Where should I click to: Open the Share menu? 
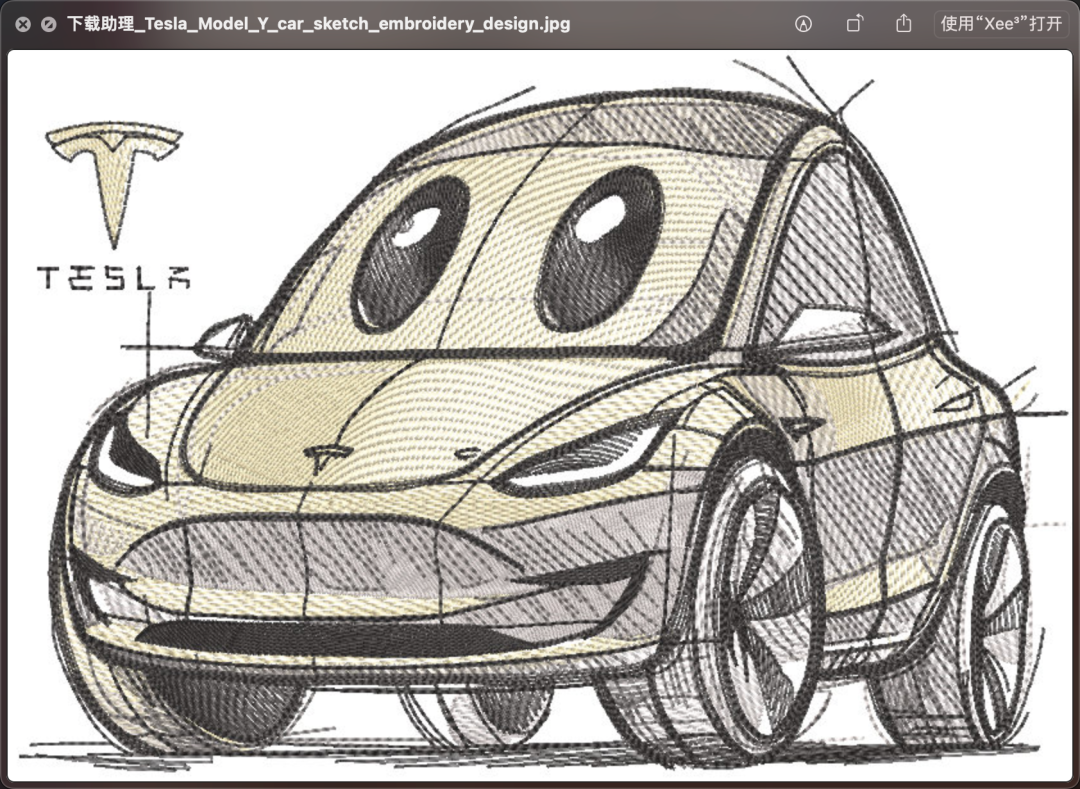coord(904,24)
